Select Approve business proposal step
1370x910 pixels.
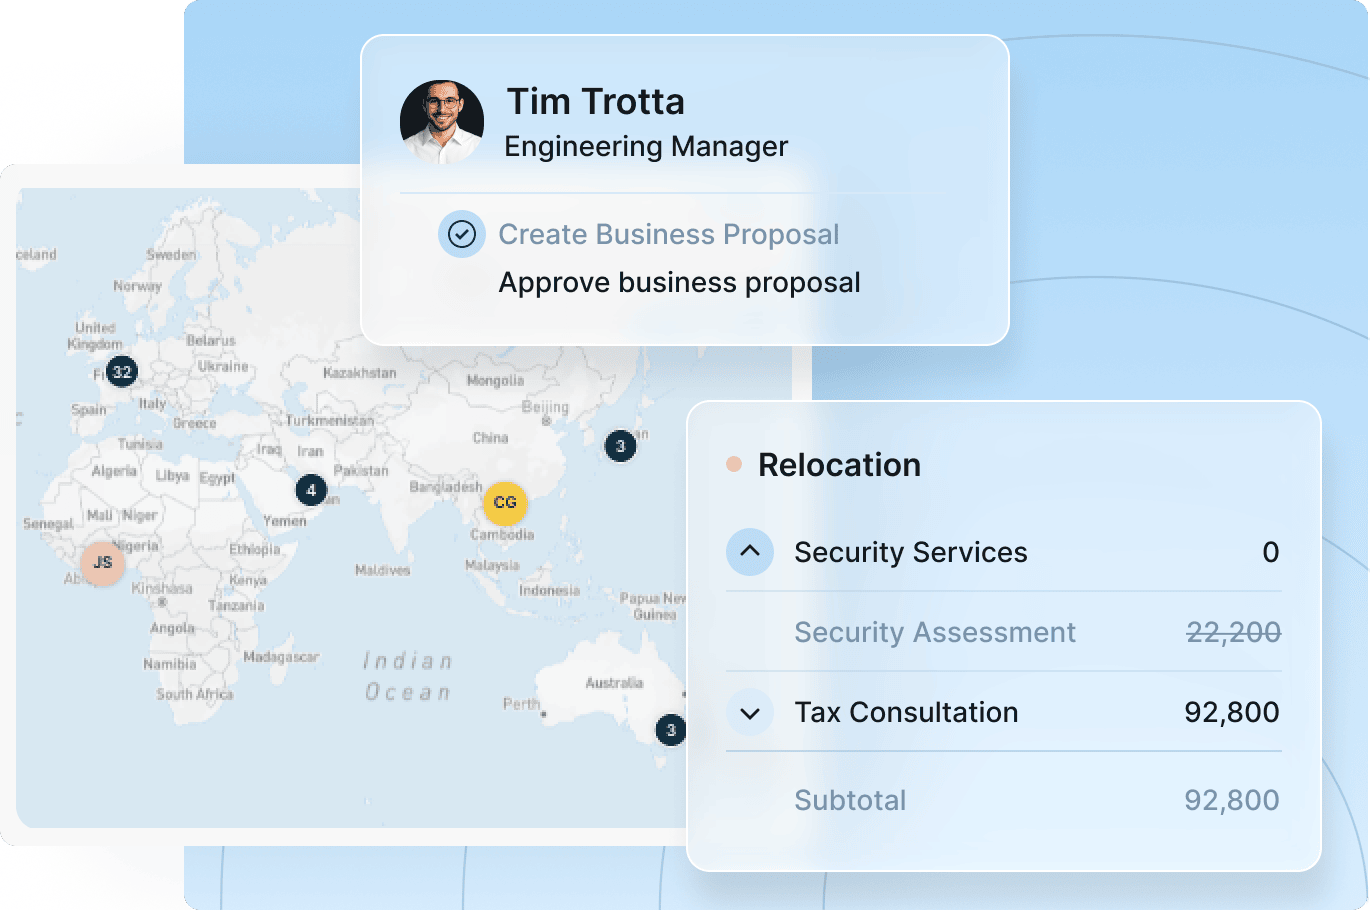click(679, 283)
